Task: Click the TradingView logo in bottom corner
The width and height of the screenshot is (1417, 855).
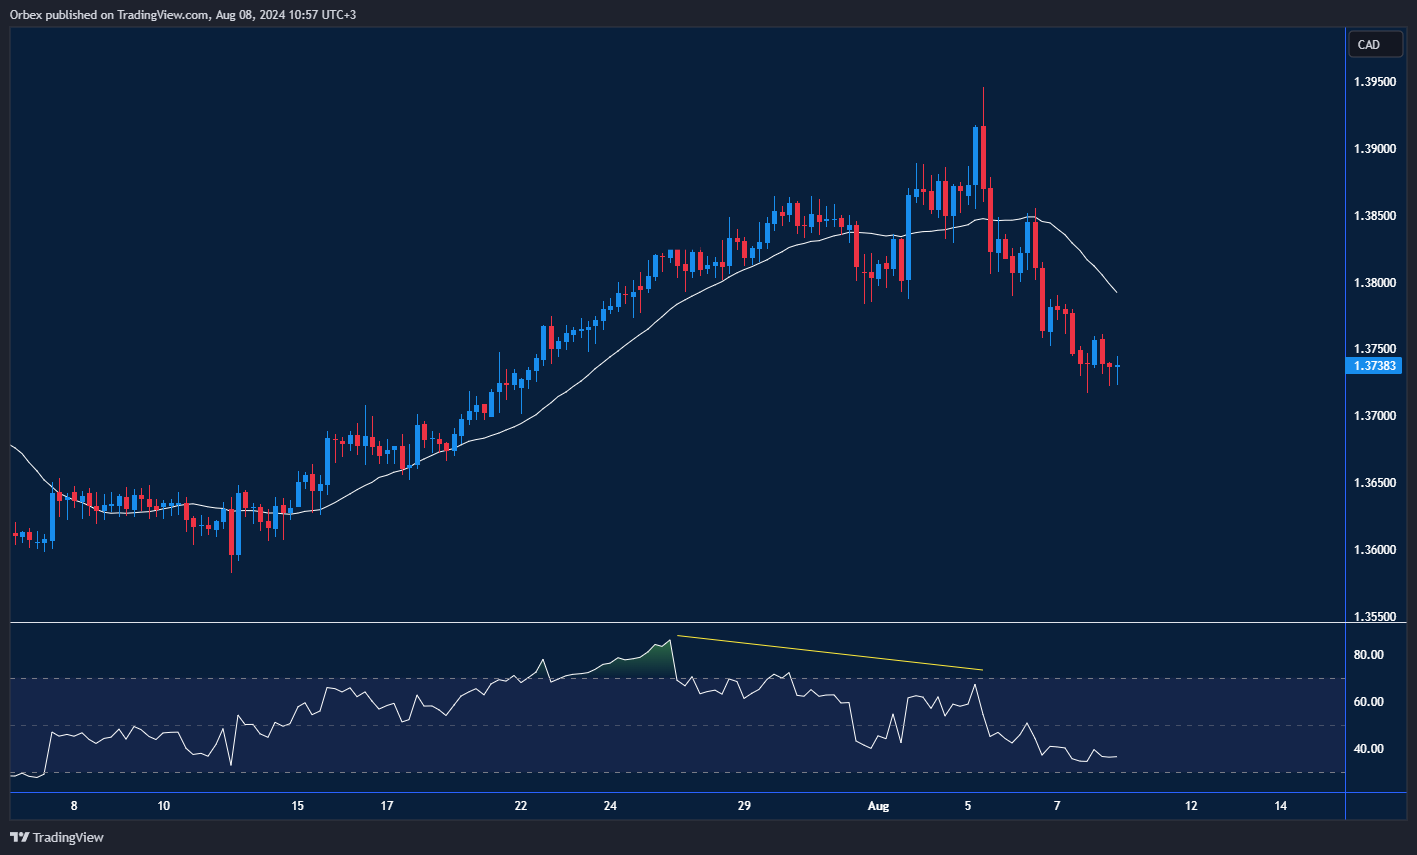Action: tap(57, 837)
